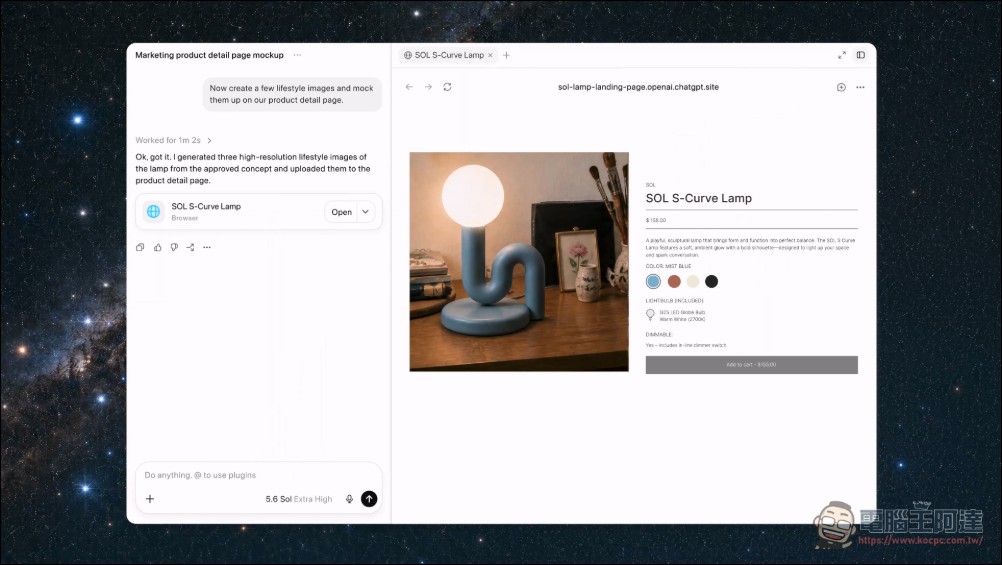
Task: Click the sol-lamp-landing-page URL address bar
Action: click(x=638, y=87)
